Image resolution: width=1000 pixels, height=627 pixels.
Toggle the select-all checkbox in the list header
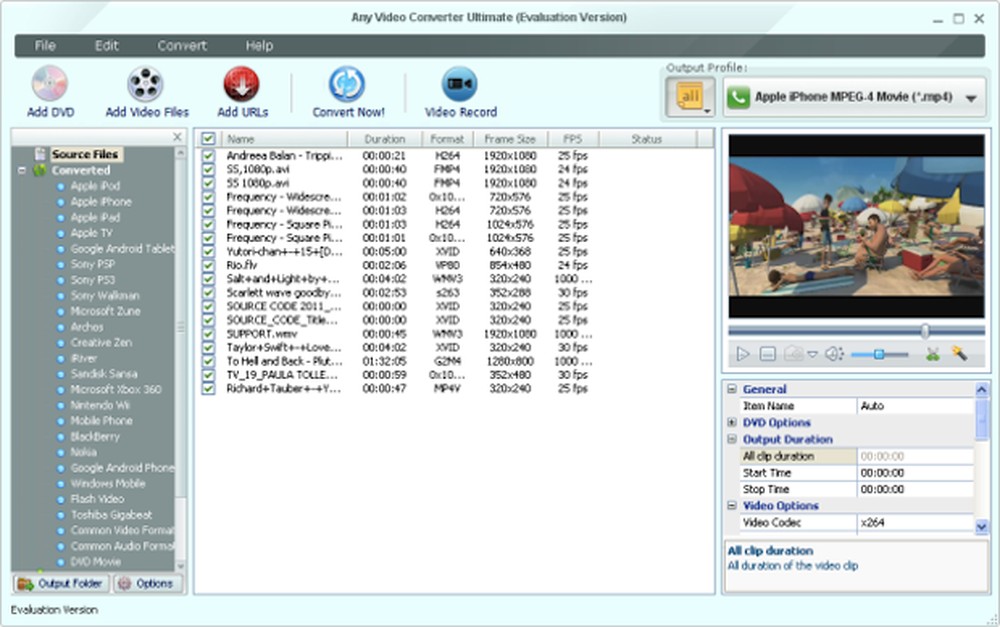tap(208, 139)
